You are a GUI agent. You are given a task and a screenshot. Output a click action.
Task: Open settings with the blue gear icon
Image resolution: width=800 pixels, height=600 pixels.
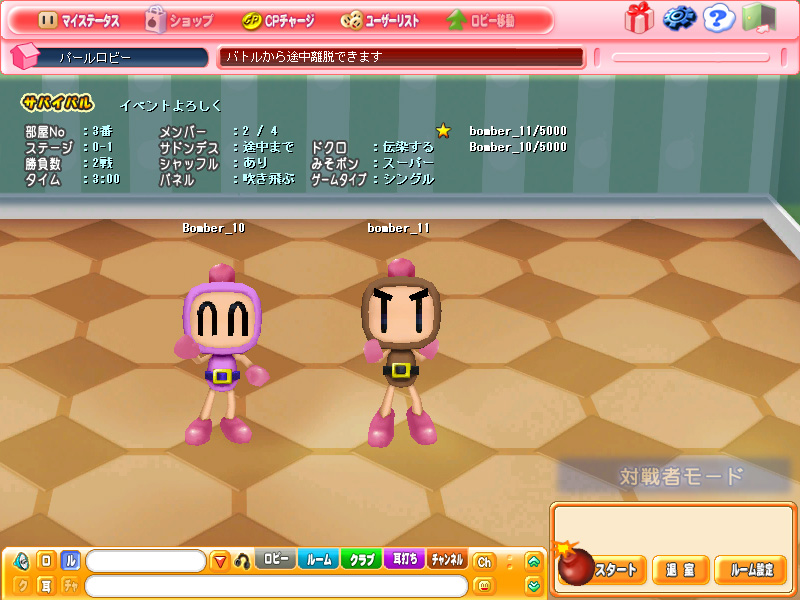680,18
